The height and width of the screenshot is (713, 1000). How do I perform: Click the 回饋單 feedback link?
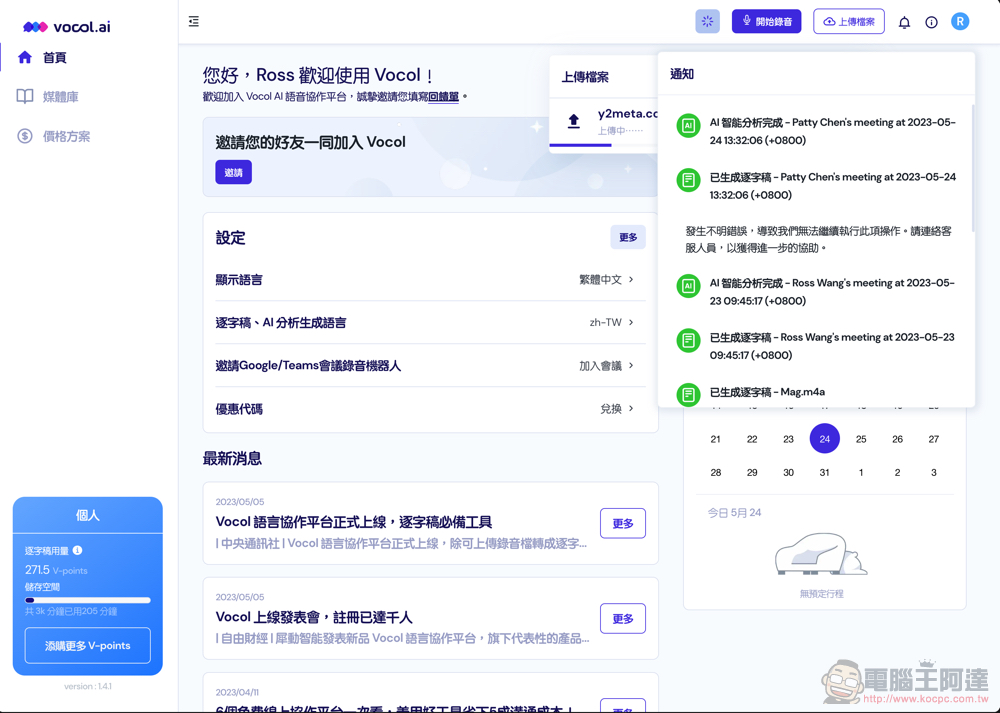point(443,97)
